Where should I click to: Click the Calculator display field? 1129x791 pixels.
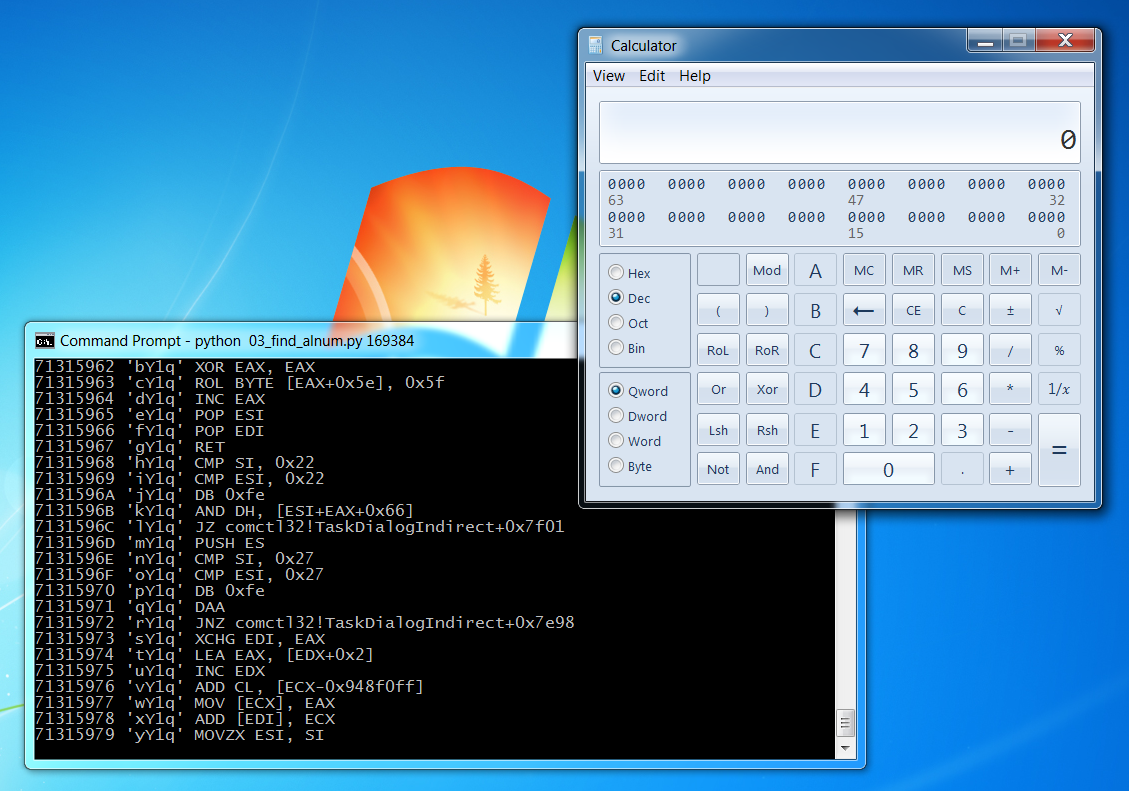pos(840,133)
